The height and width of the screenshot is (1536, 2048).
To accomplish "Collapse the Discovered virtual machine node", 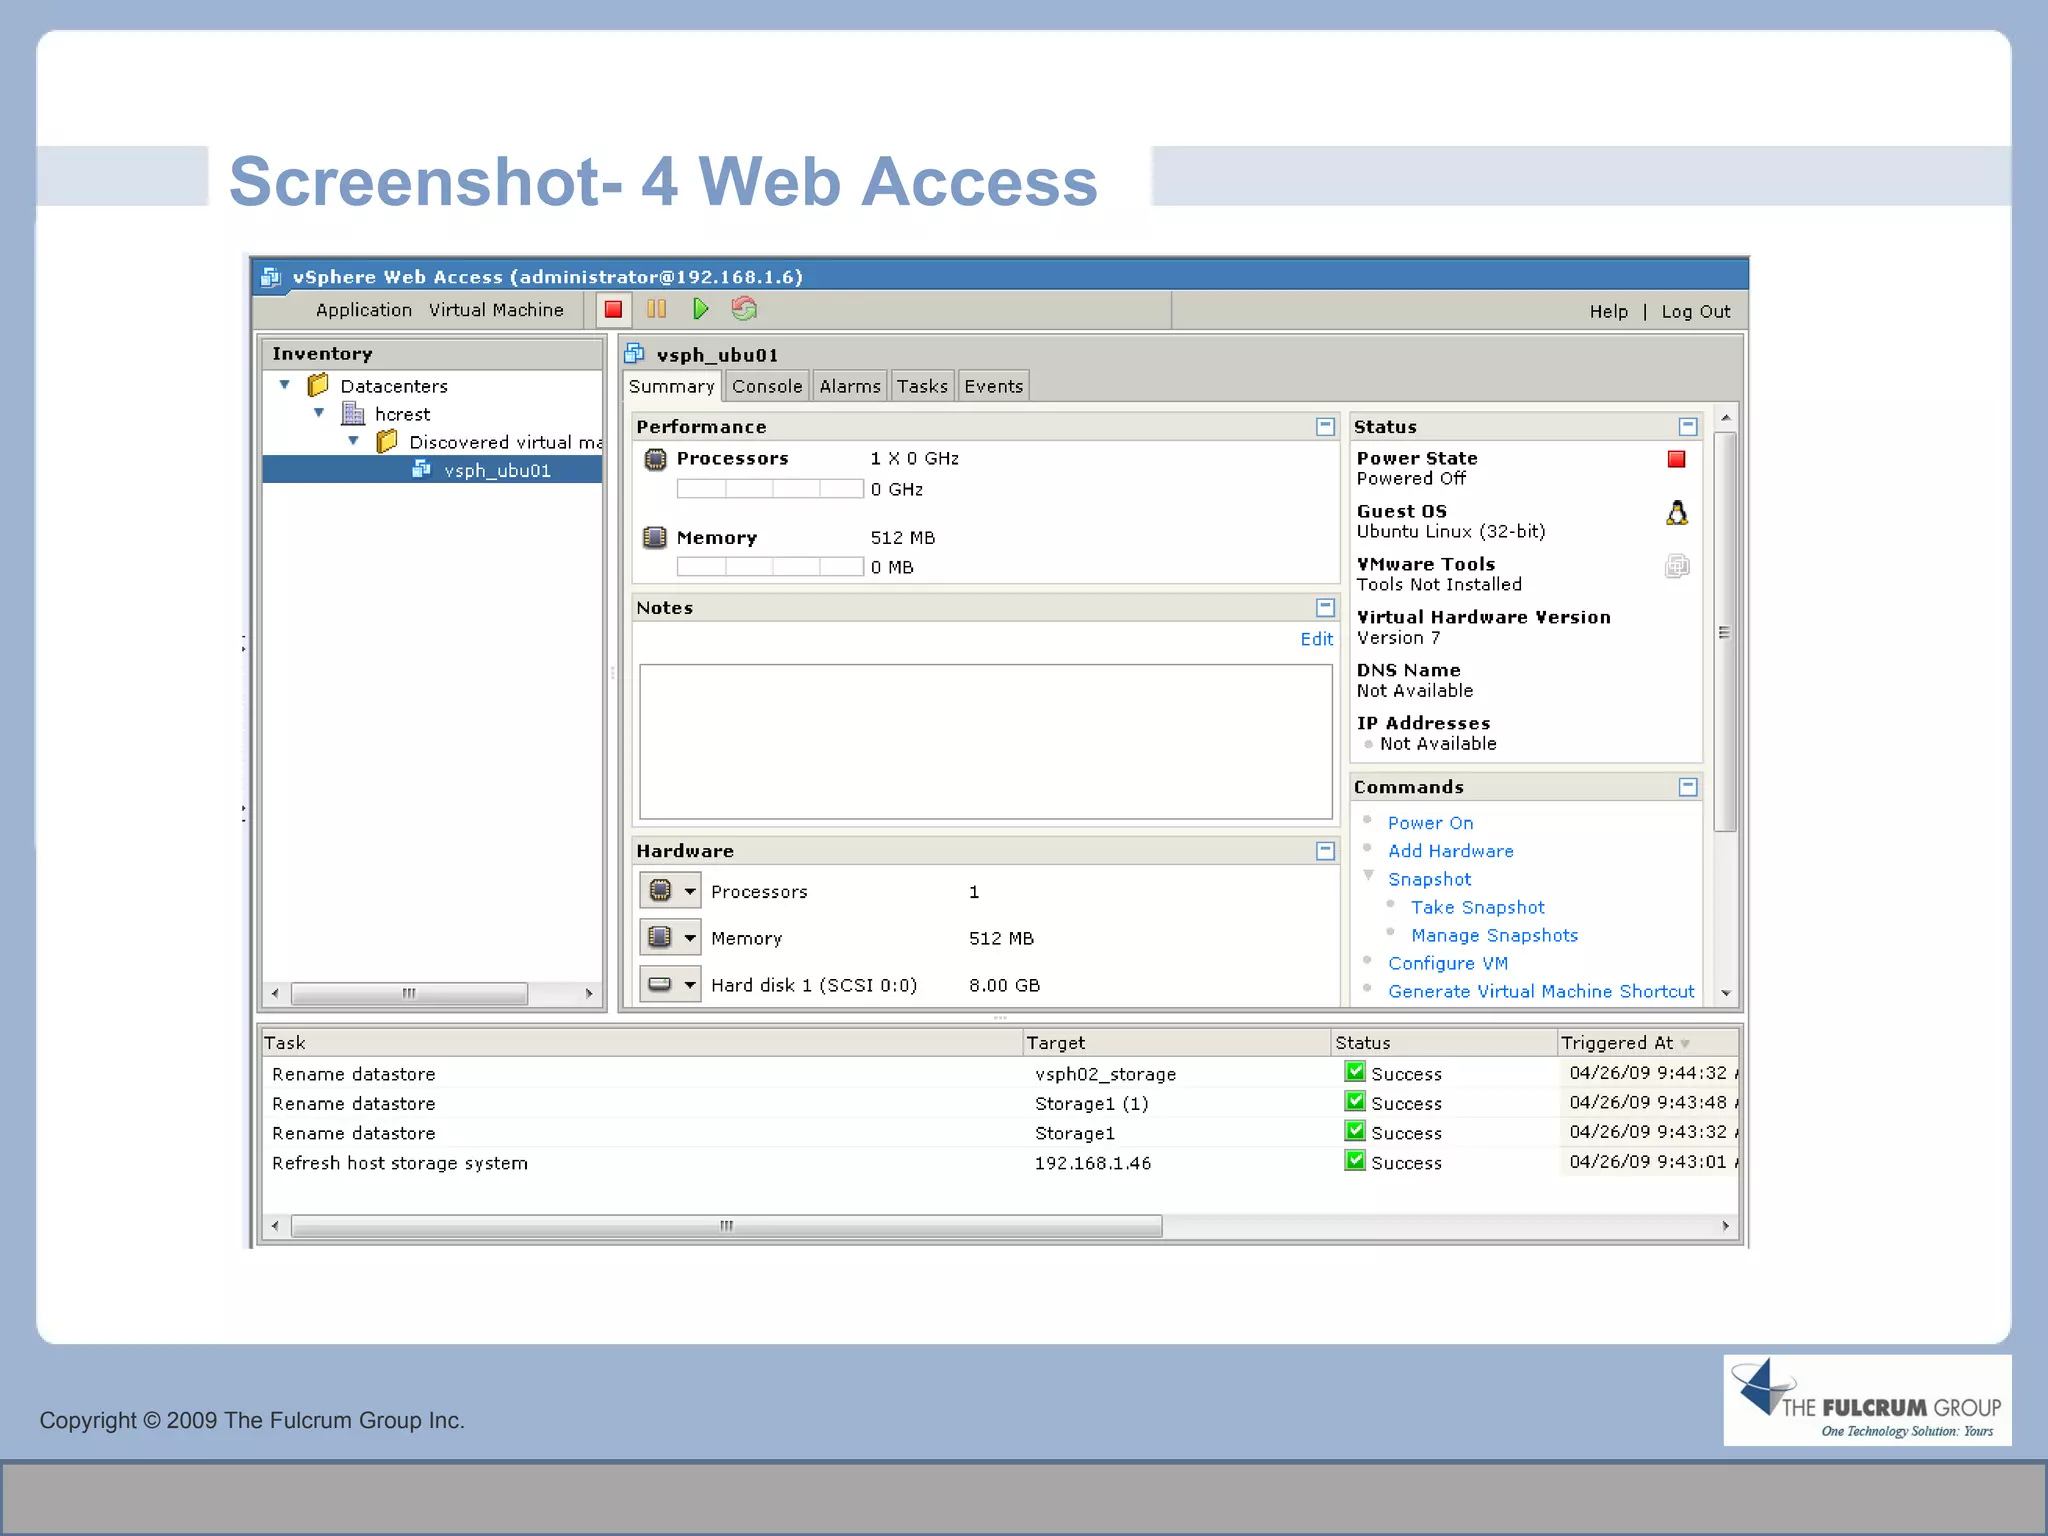I will pyautogui.click(x=353, y=441).
